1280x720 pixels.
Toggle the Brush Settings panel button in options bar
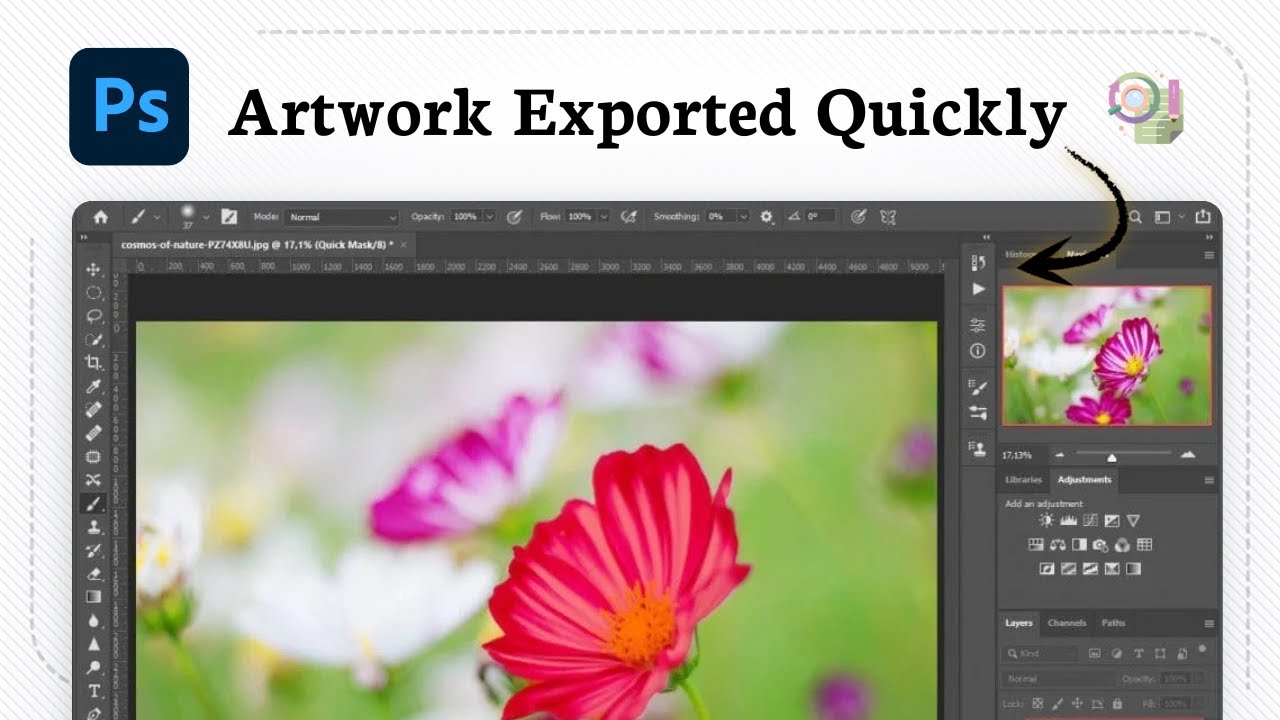coord(229,216)
